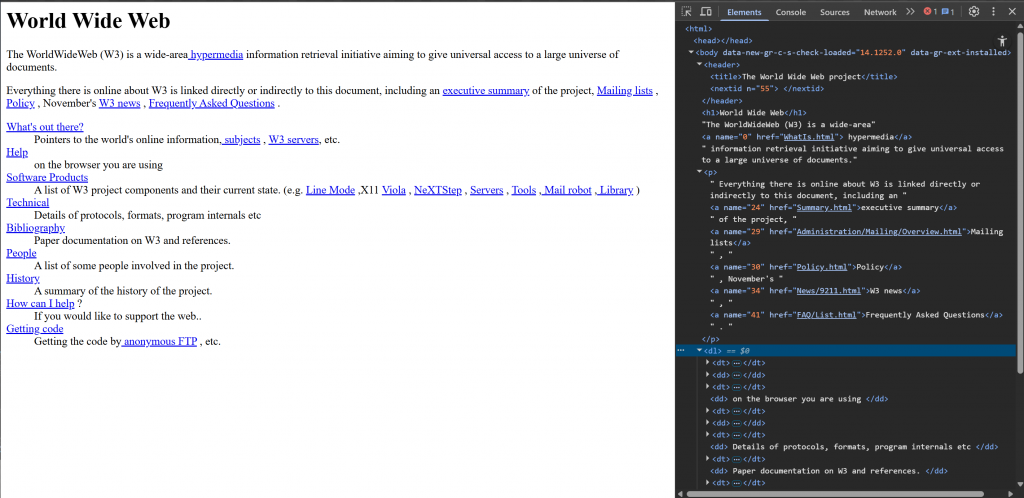
Task: Click the ellipsis beside the selected dl row
Action: [681, 350]
